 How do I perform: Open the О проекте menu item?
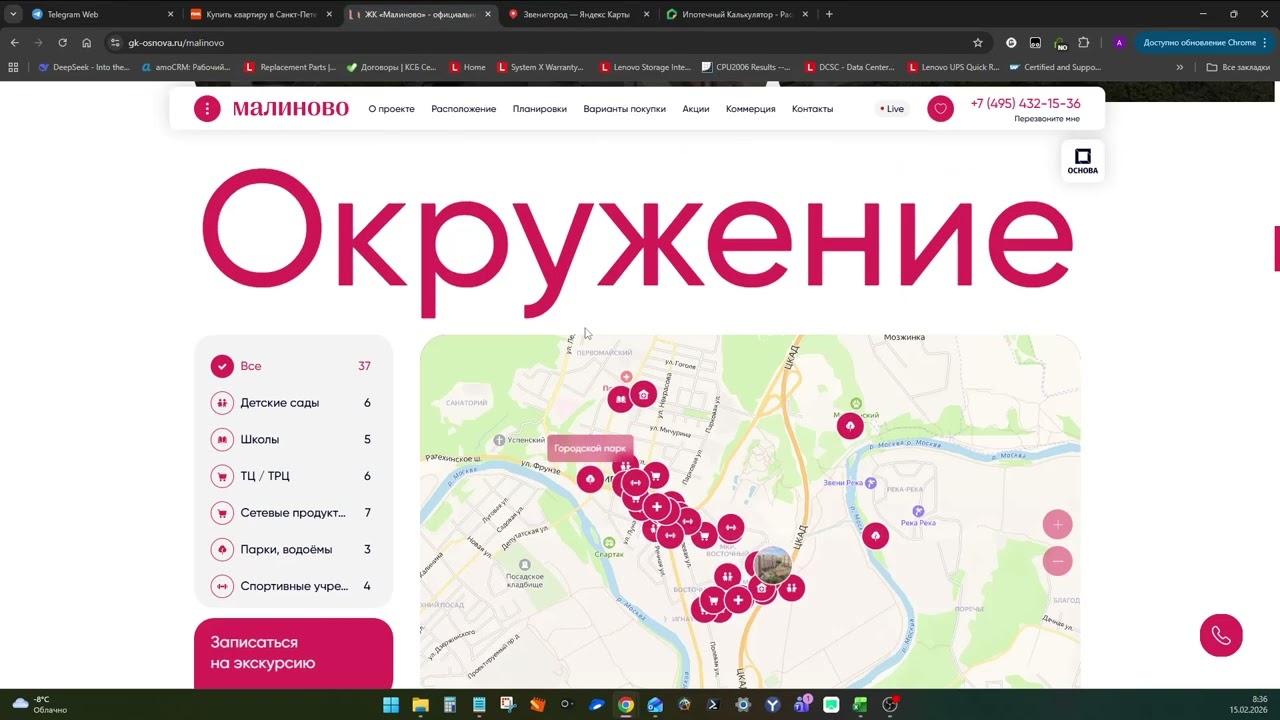tap(391, 109)
